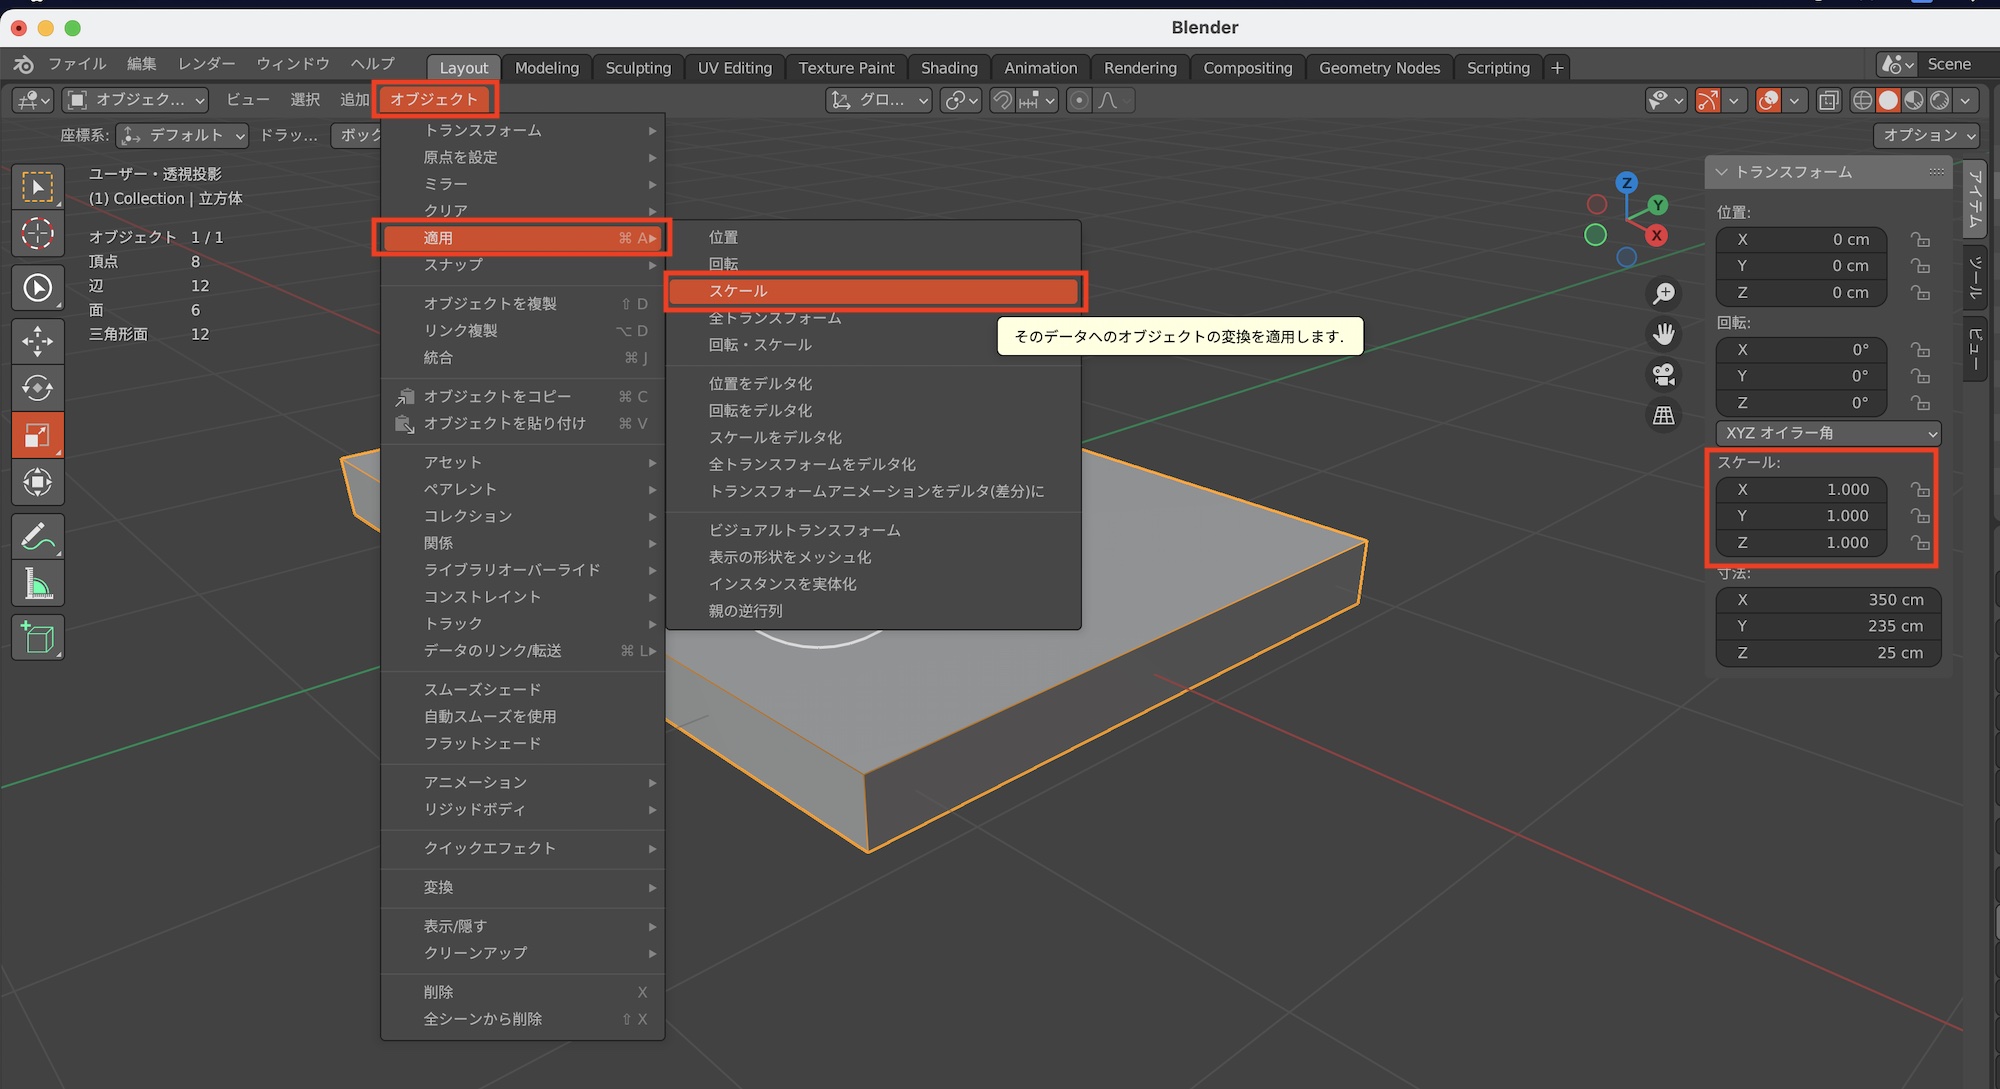This screenshot has width=2000, height=1089.
Task: Click the Add Cube tool icon
Action: [x=37, y=638]
